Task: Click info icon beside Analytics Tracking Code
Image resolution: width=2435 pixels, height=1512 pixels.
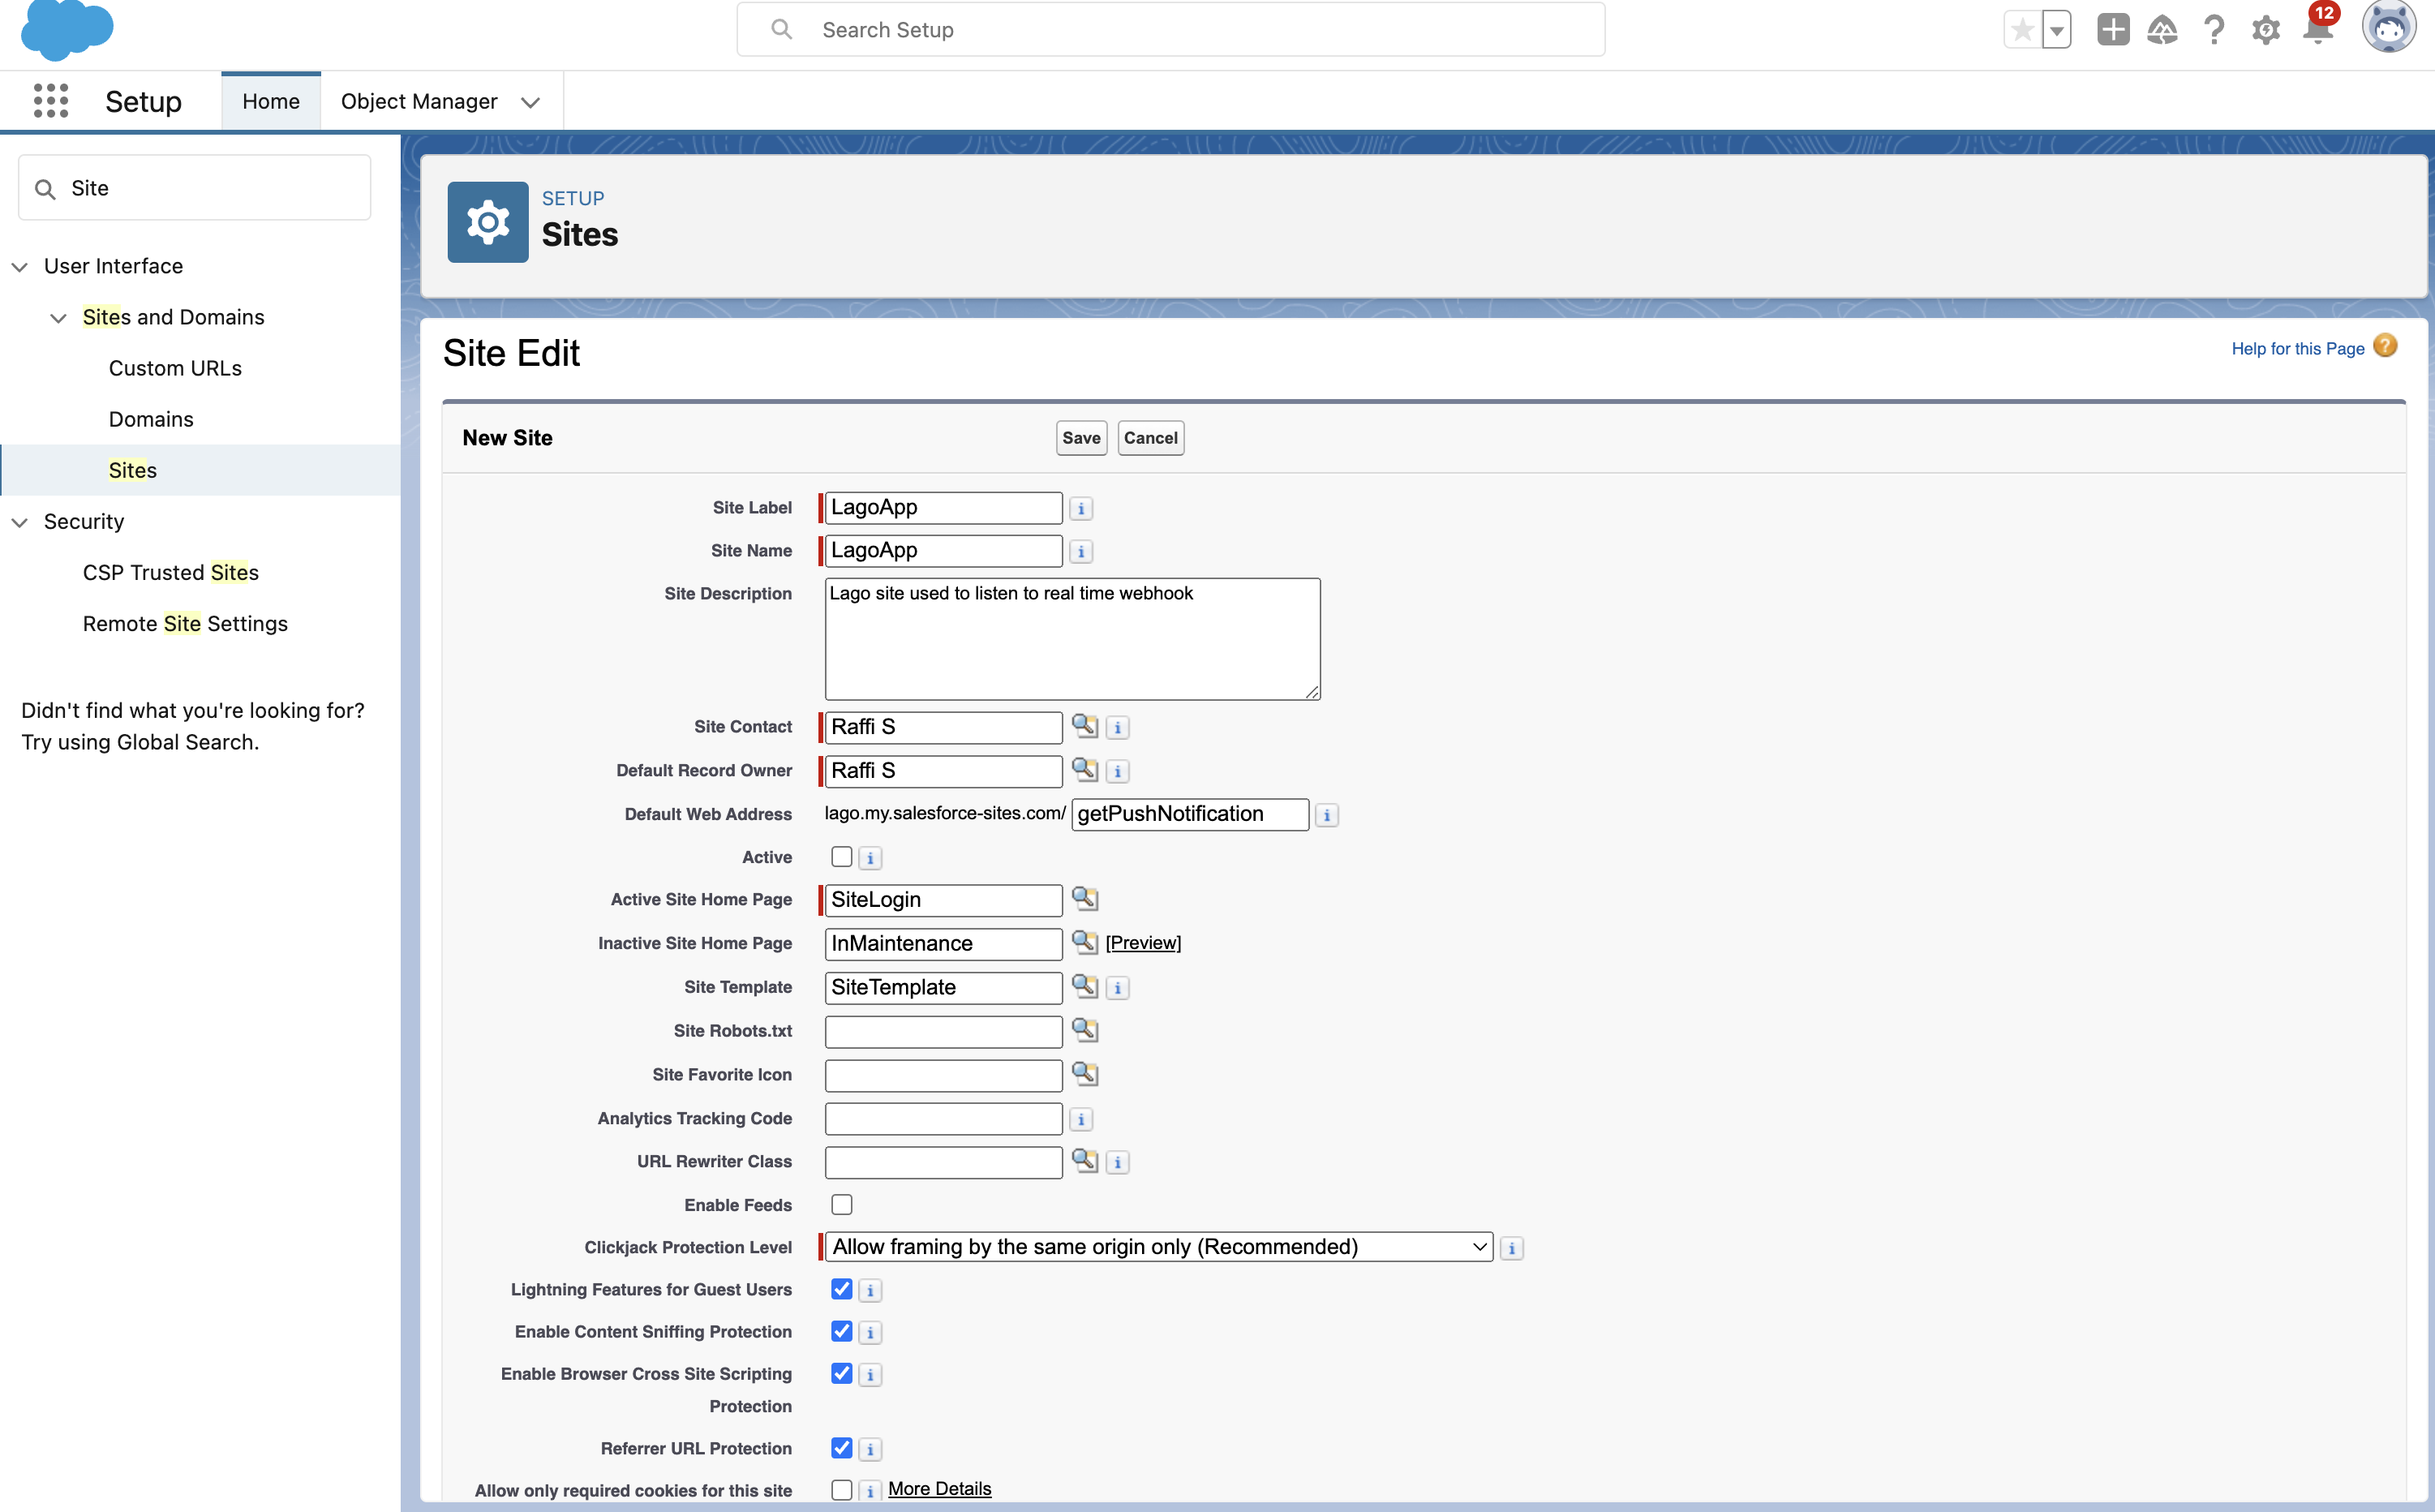Action: tap(1081, 1119)
